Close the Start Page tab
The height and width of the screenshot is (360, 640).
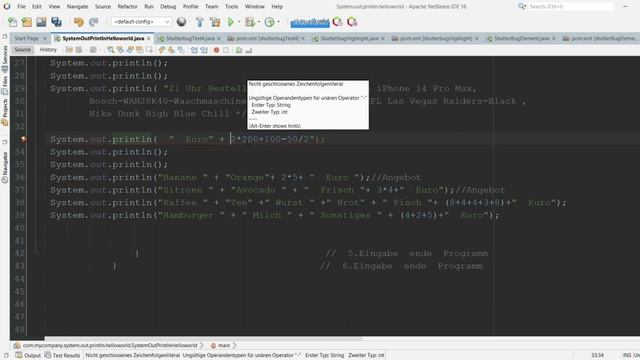pos(45,38)
